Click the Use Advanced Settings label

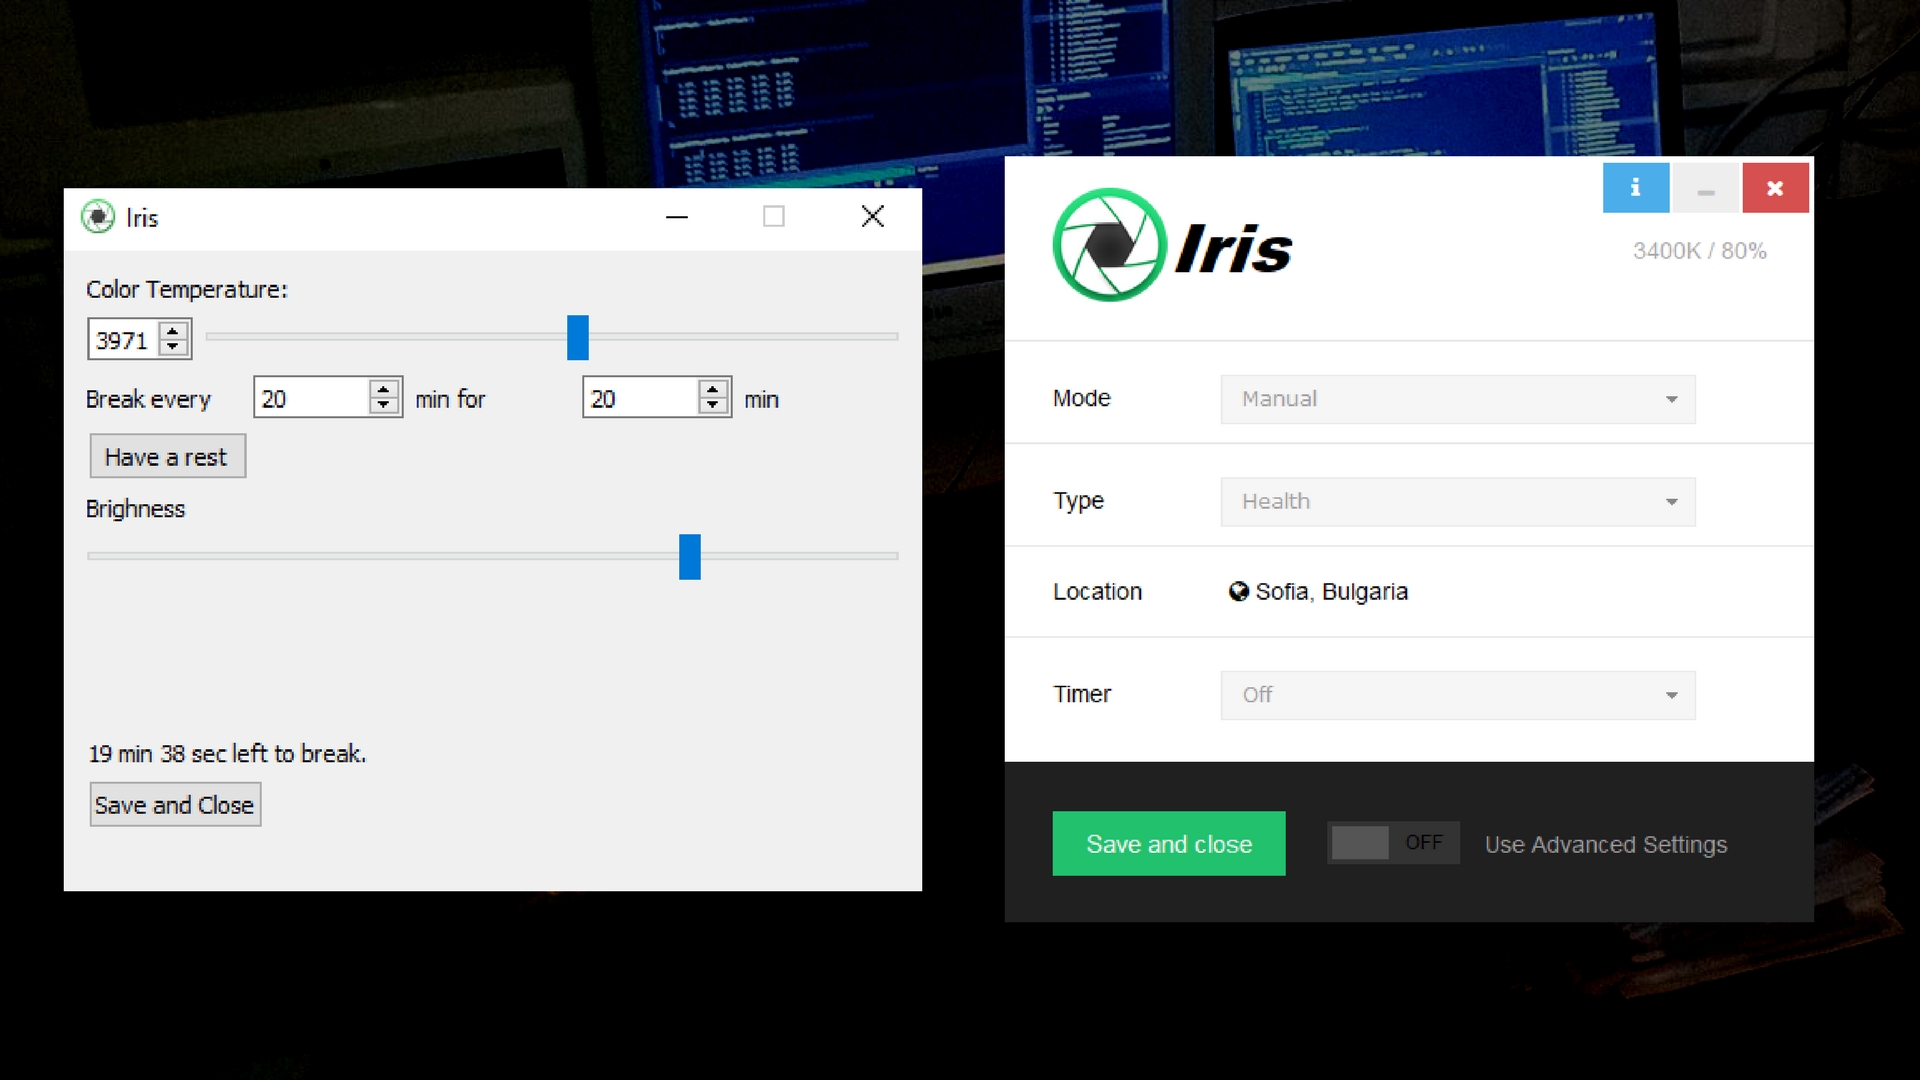[x=1606, y=845]
